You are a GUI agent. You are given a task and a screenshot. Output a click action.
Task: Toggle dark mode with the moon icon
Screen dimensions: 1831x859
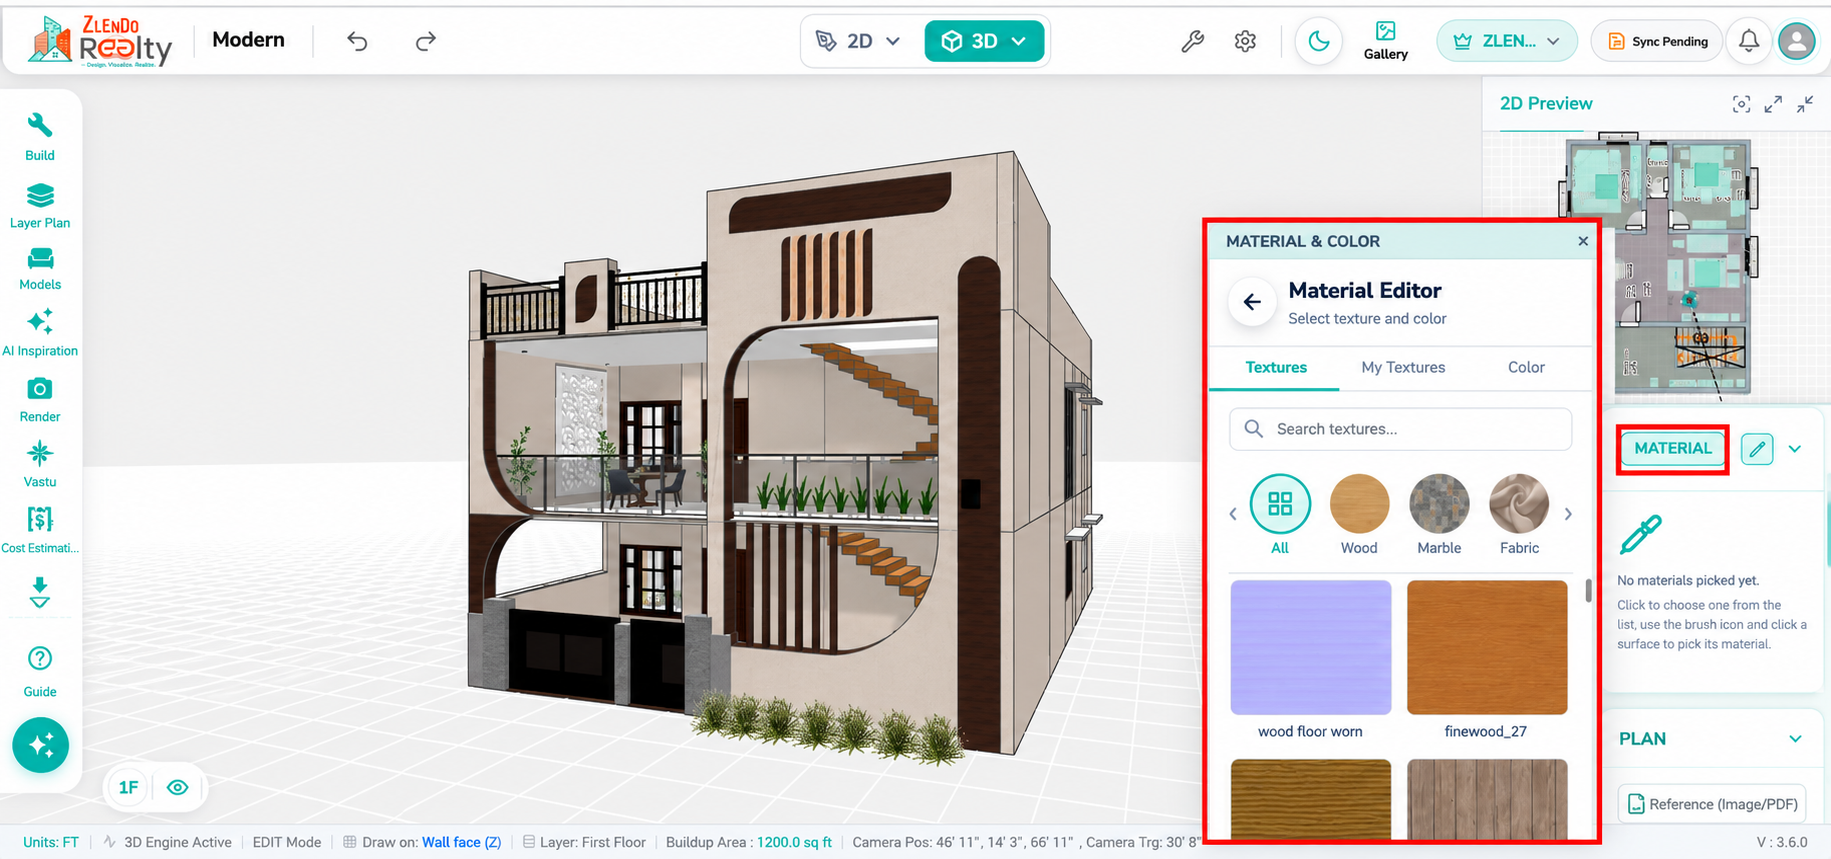1319,41
